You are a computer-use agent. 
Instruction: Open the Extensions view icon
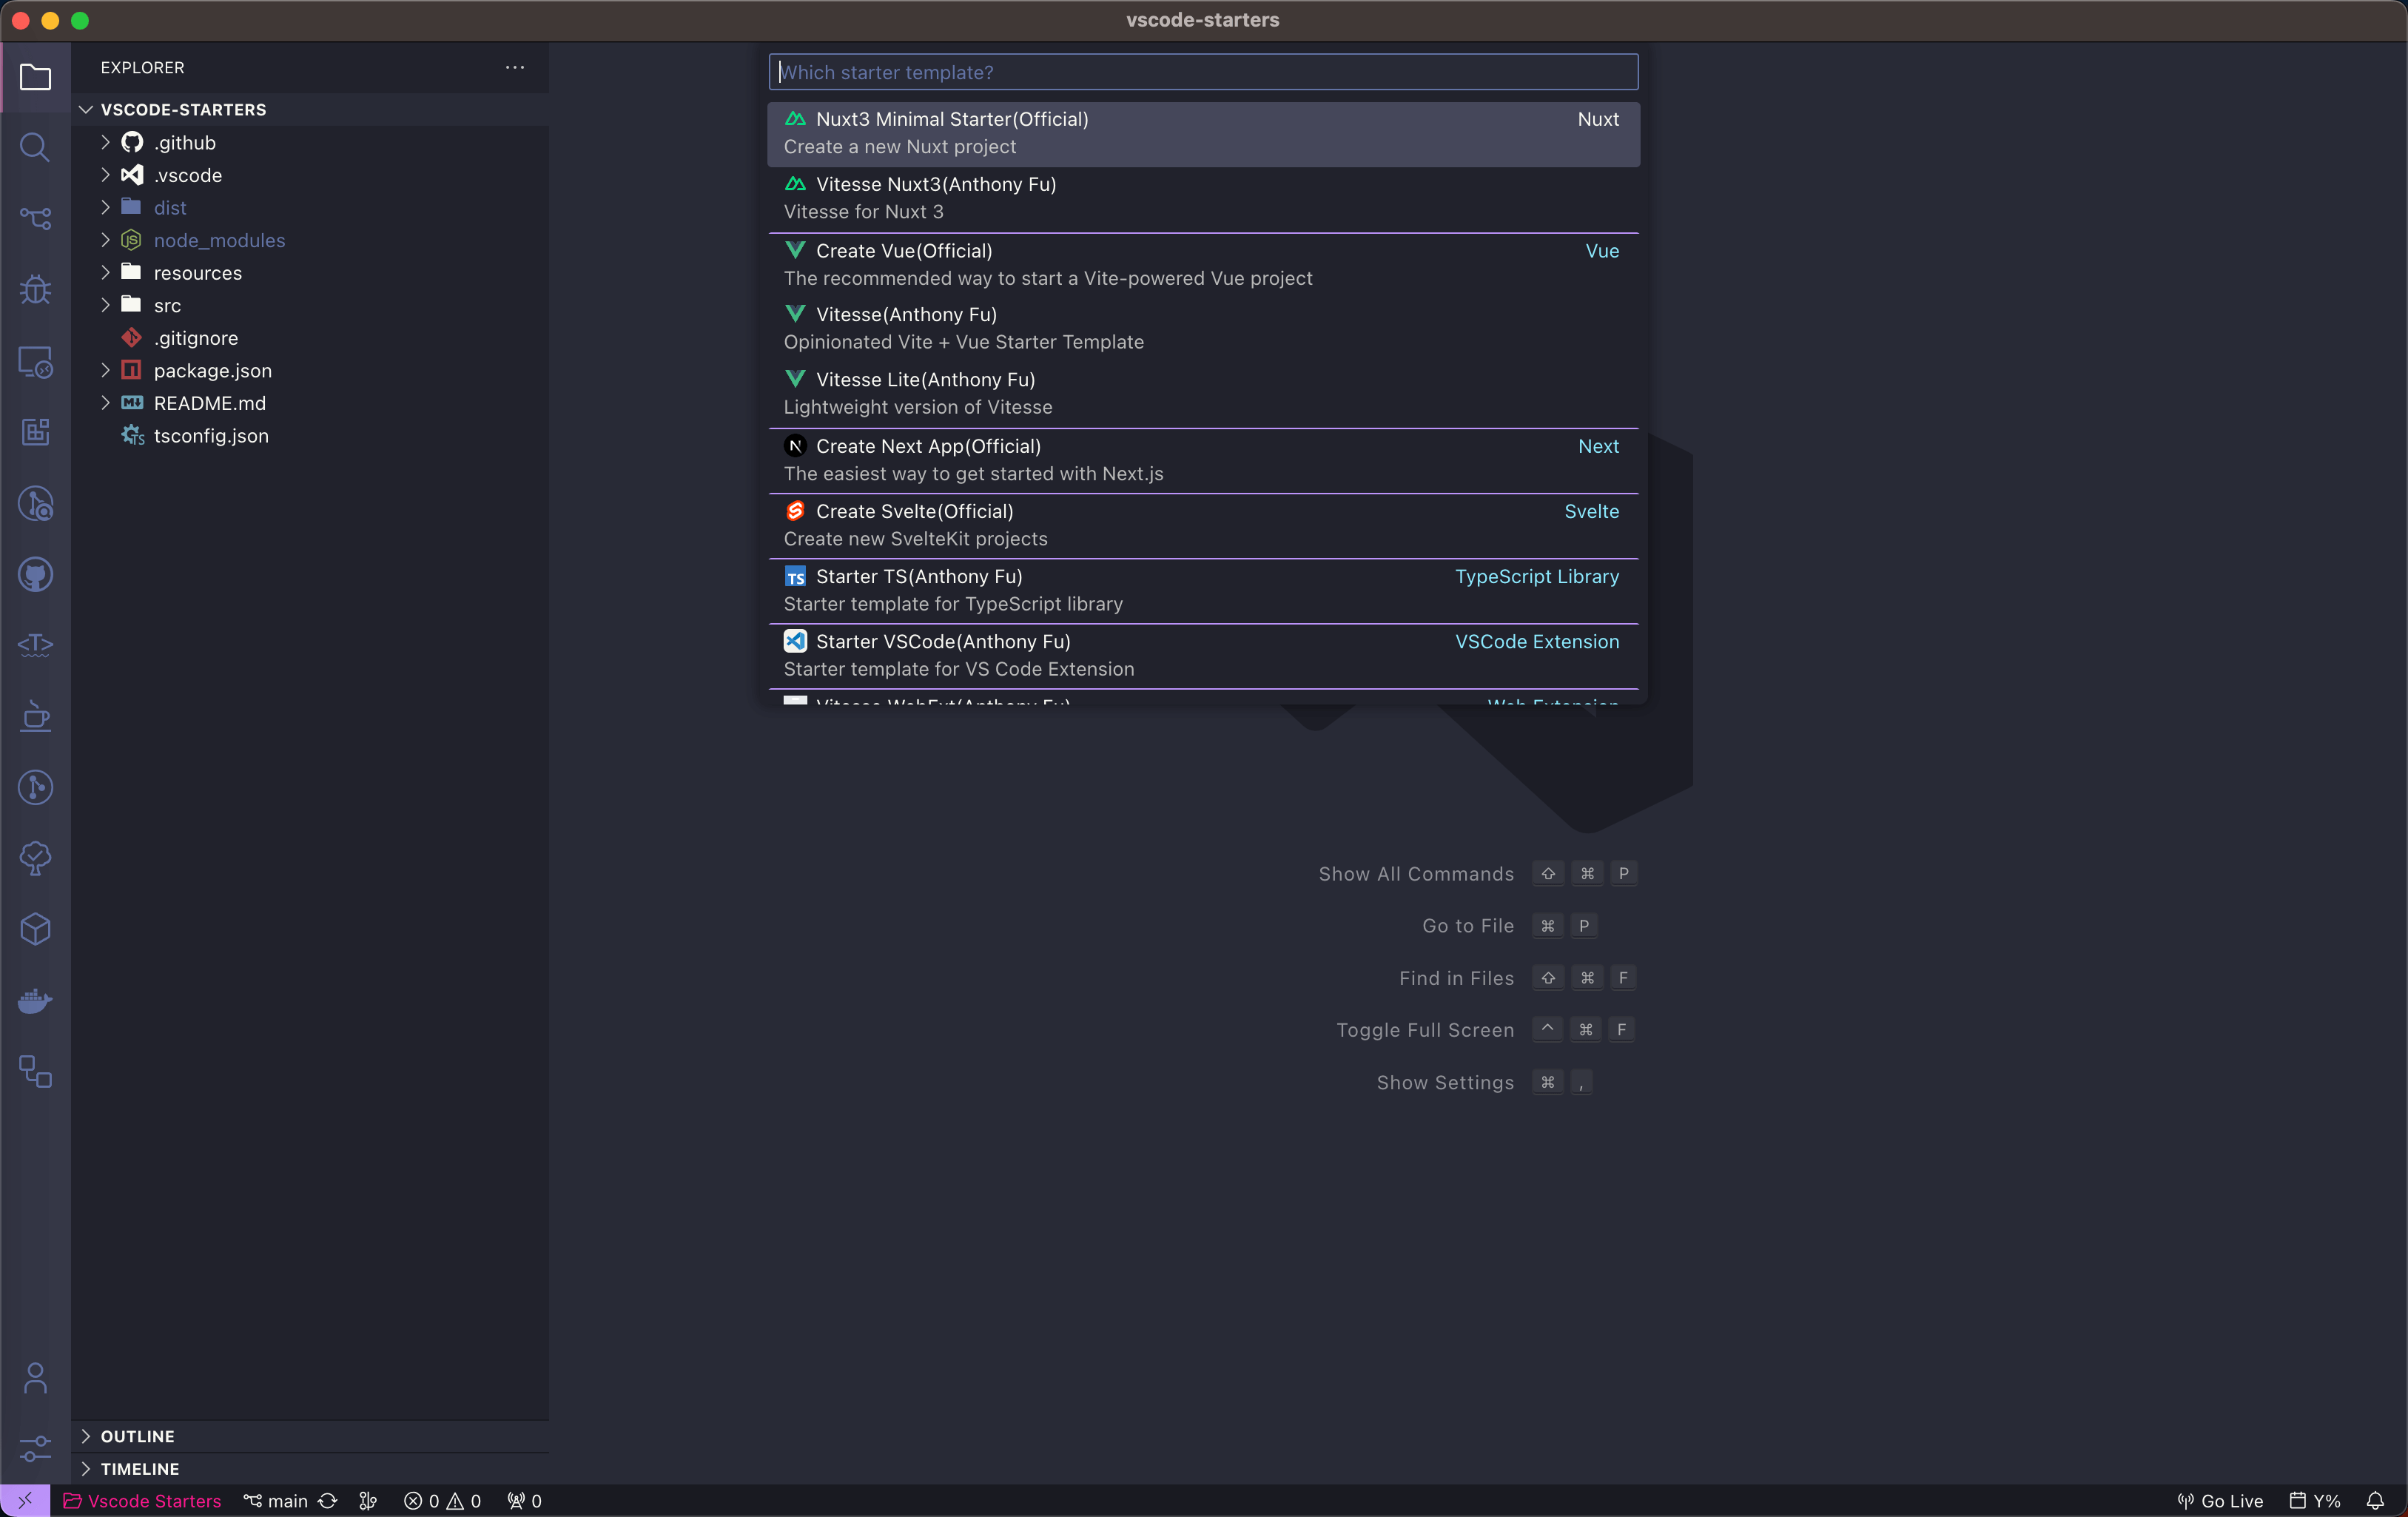coord(35,432)
